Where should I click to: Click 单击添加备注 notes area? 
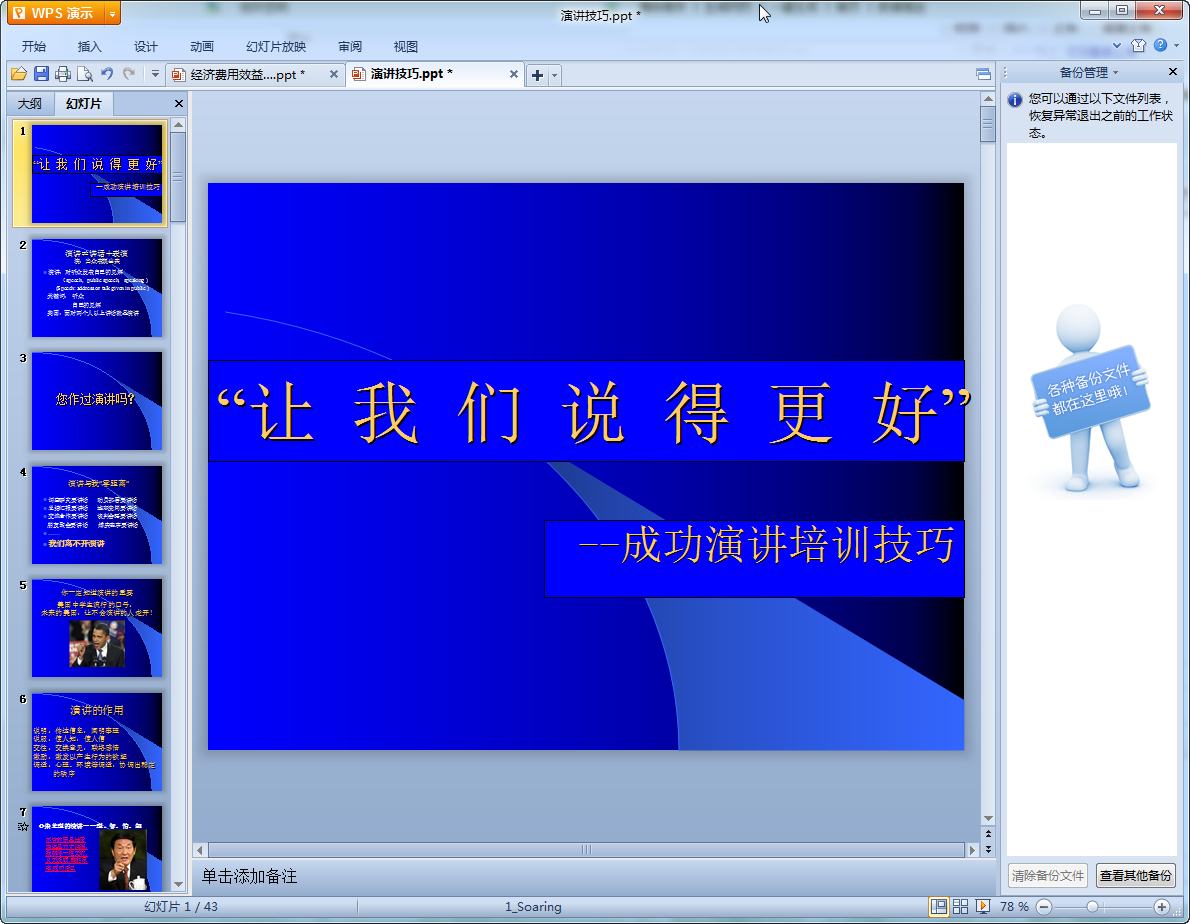tap(249, 876)
